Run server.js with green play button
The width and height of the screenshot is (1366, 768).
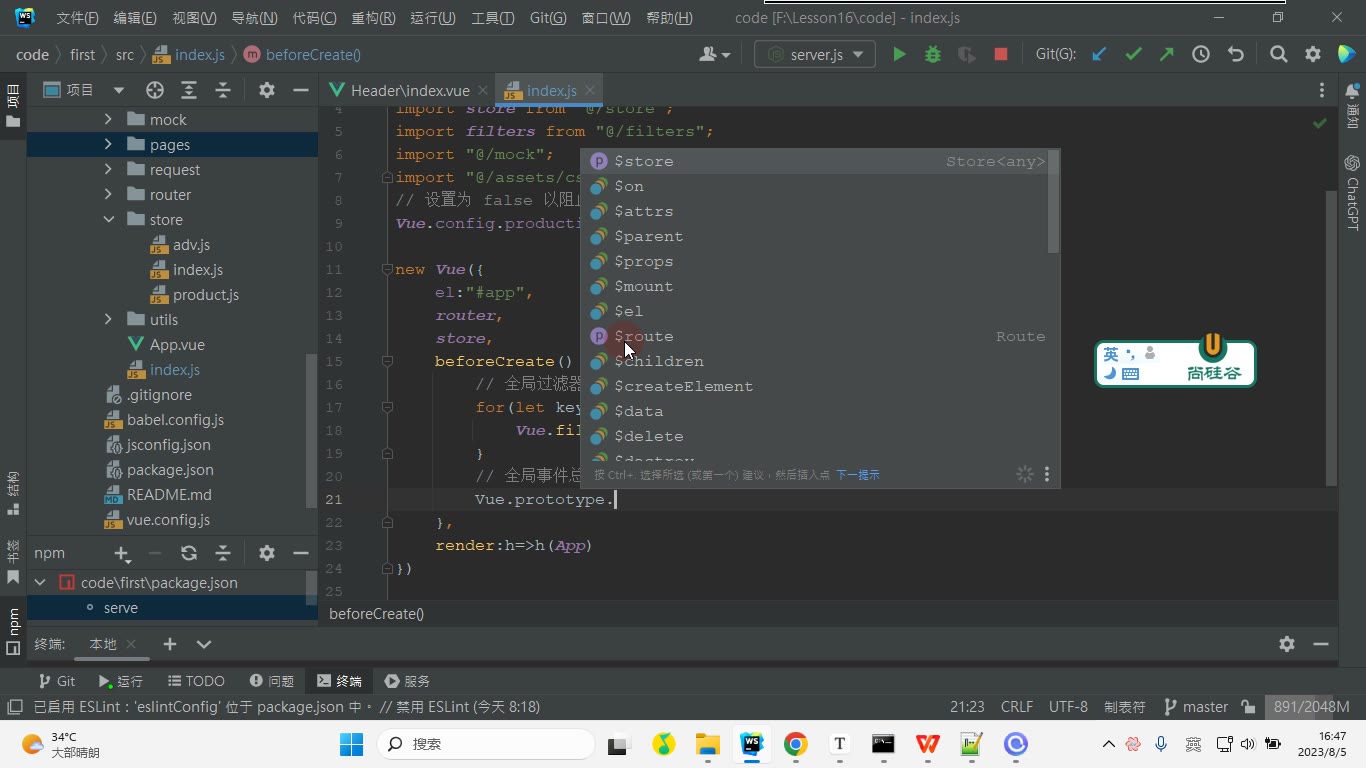(899, 55)
